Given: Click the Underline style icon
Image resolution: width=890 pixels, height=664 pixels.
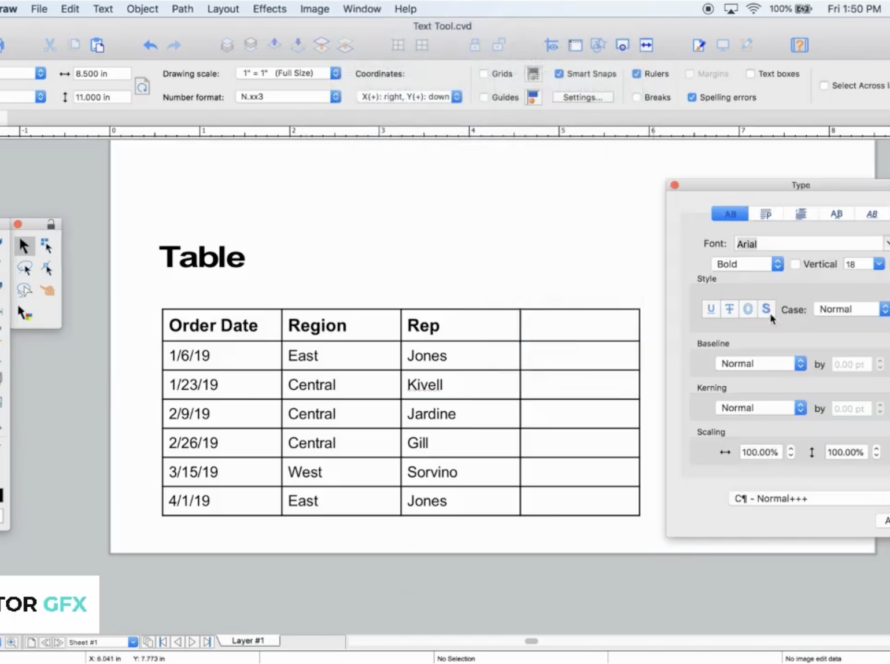Looking at the screenshot, I should point(711,309).
